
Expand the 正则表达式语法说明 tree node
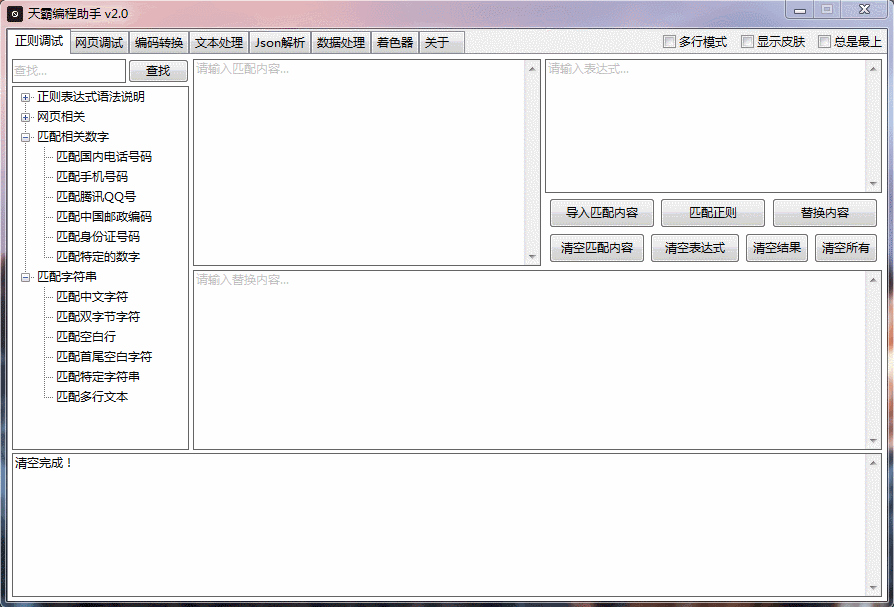tap(25, 97)
